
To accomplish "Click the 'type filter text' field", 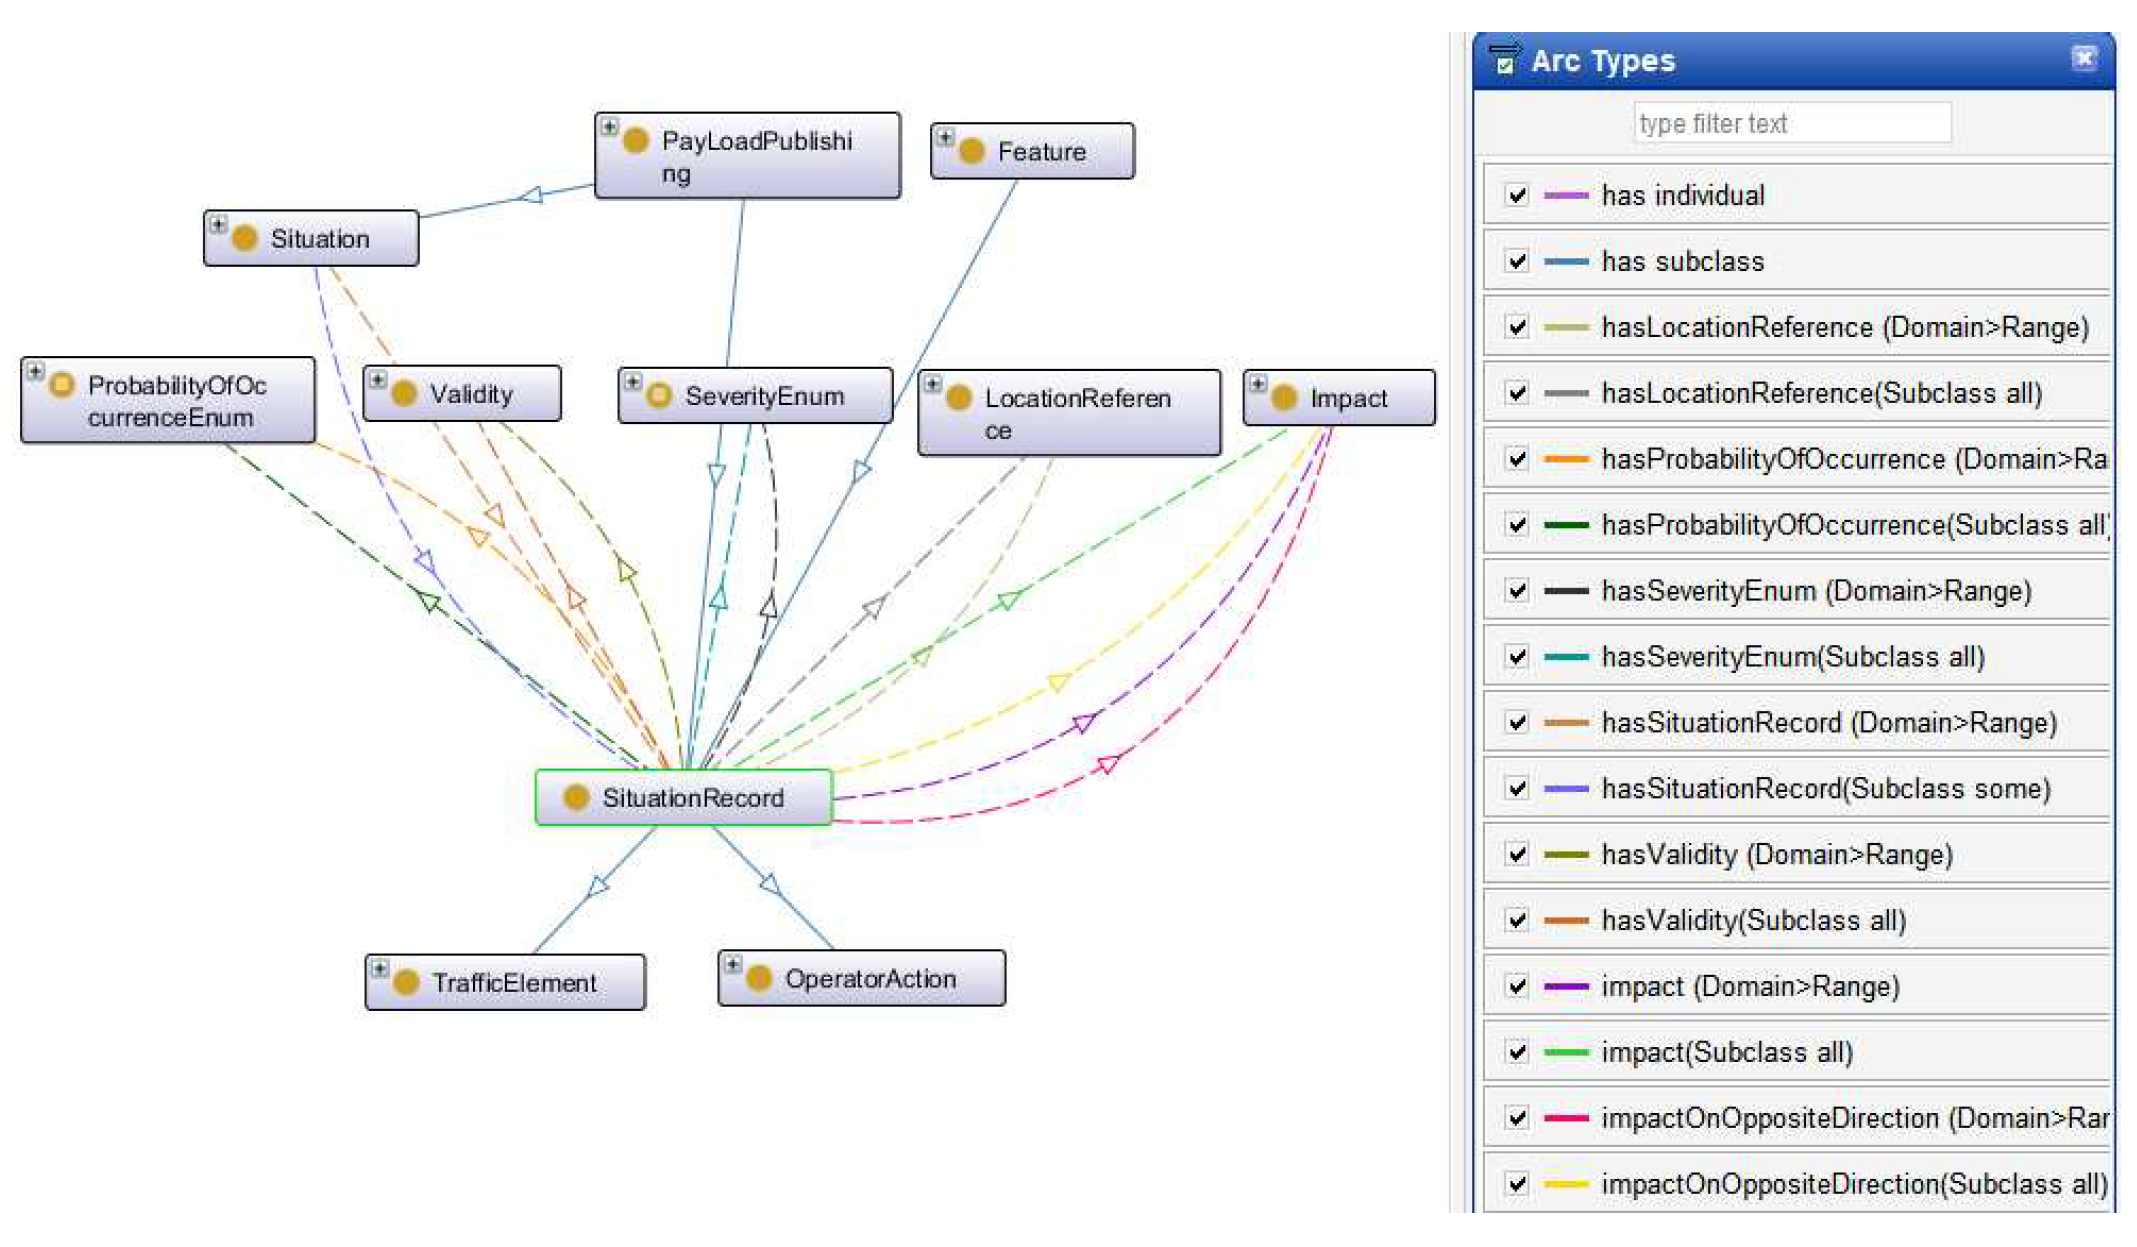I will [1791, 124].
